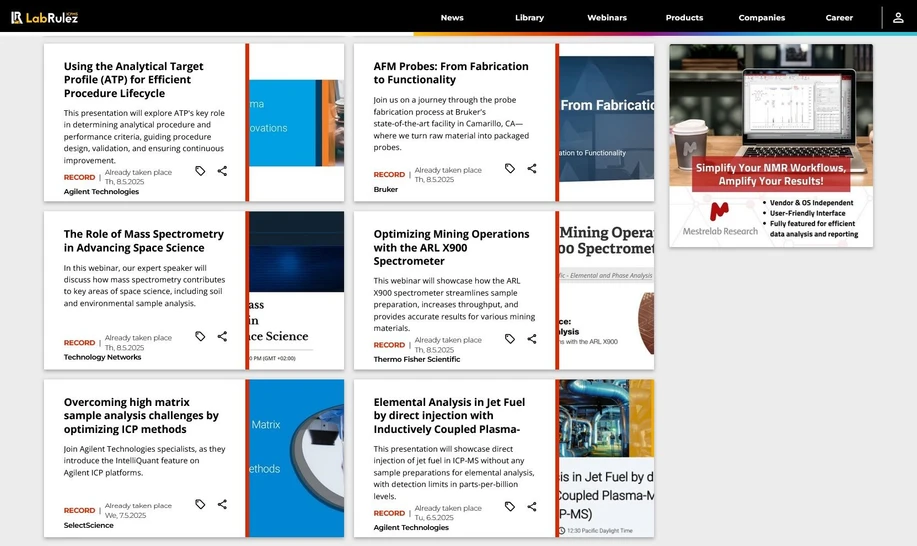The width and height of the screenshot is (917, 546).
Task: Click the Mining Operations webinar thumbnail
Action: click(x=606, y=291)
